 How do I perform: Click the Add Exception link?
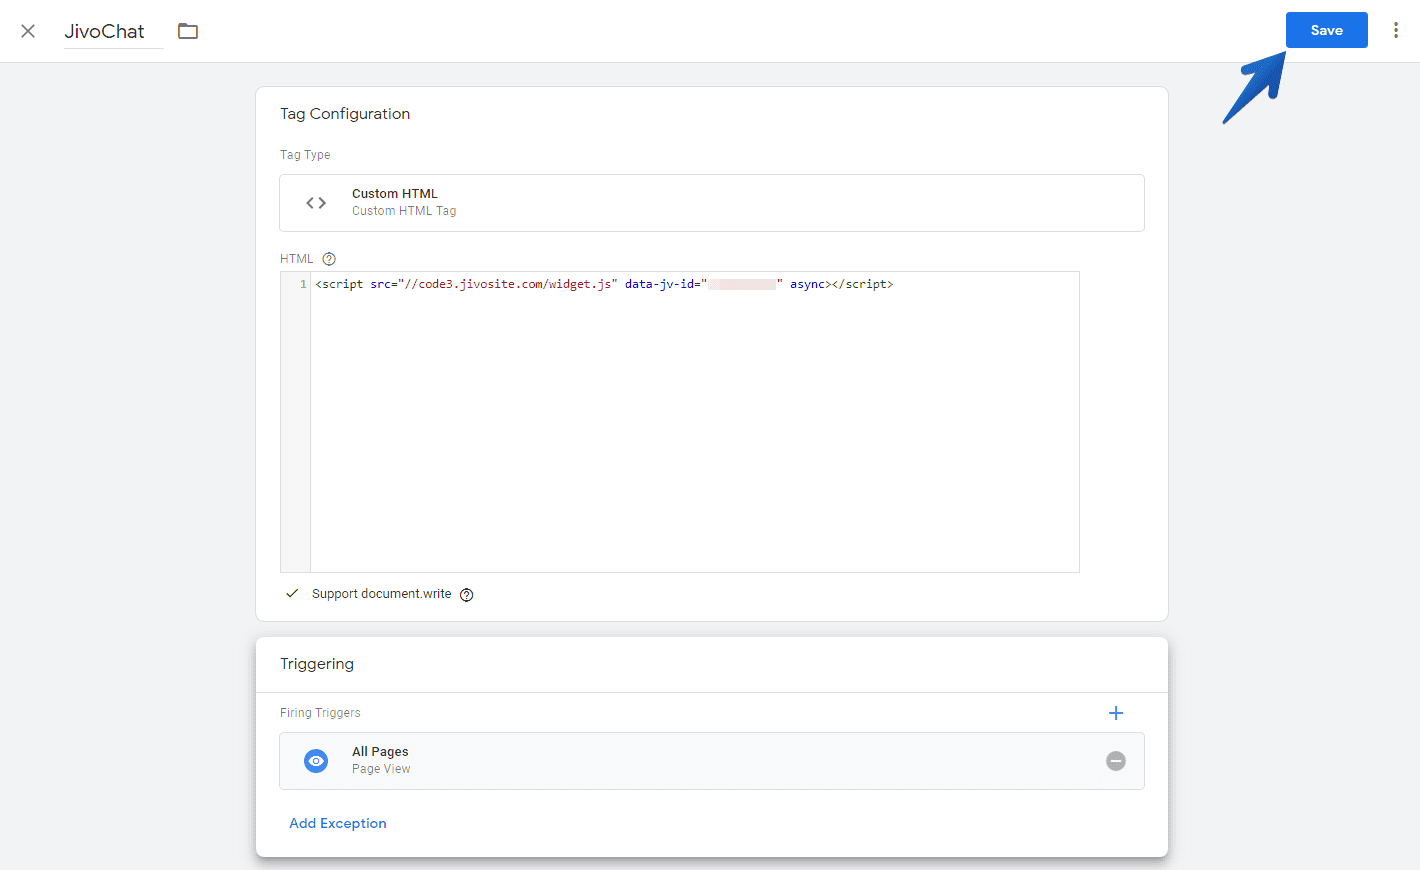[x=337, y=822]
